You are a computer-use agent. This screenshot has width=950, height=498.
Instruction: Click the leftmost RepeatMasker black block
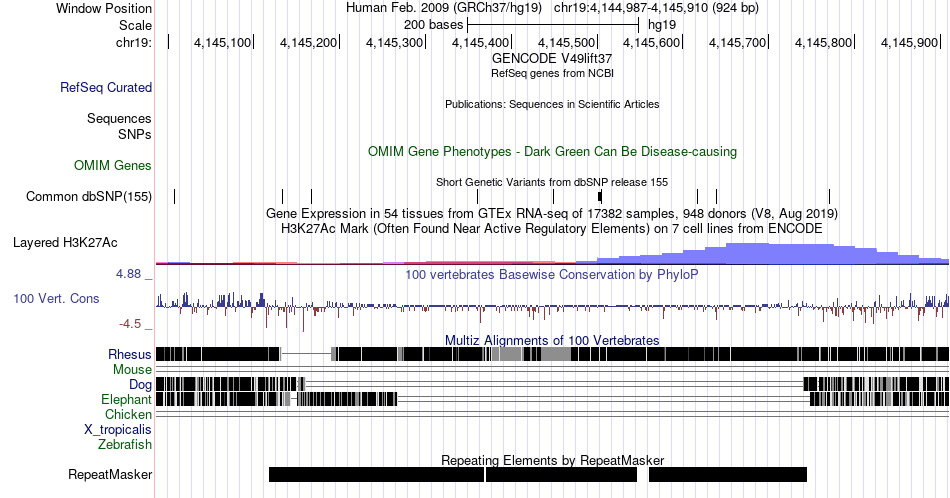(x=376, y=474)
